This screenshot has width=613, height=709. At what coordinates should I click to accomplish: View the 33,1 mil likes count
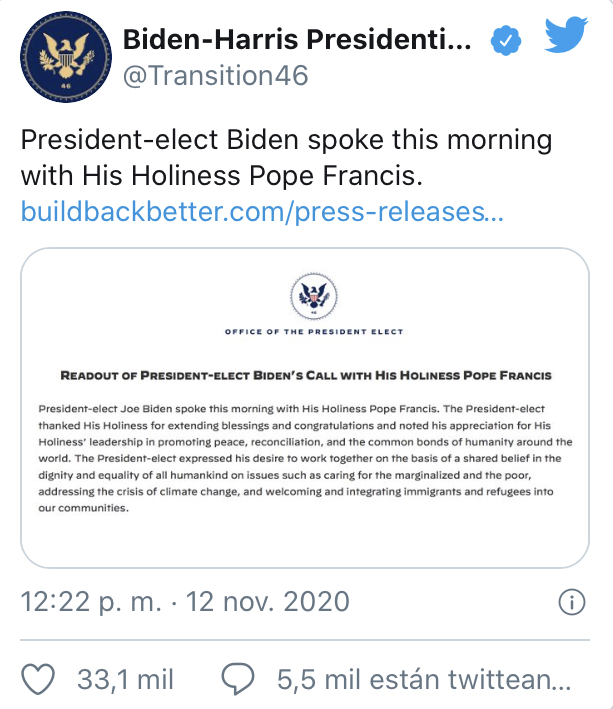tap(125, 679)
